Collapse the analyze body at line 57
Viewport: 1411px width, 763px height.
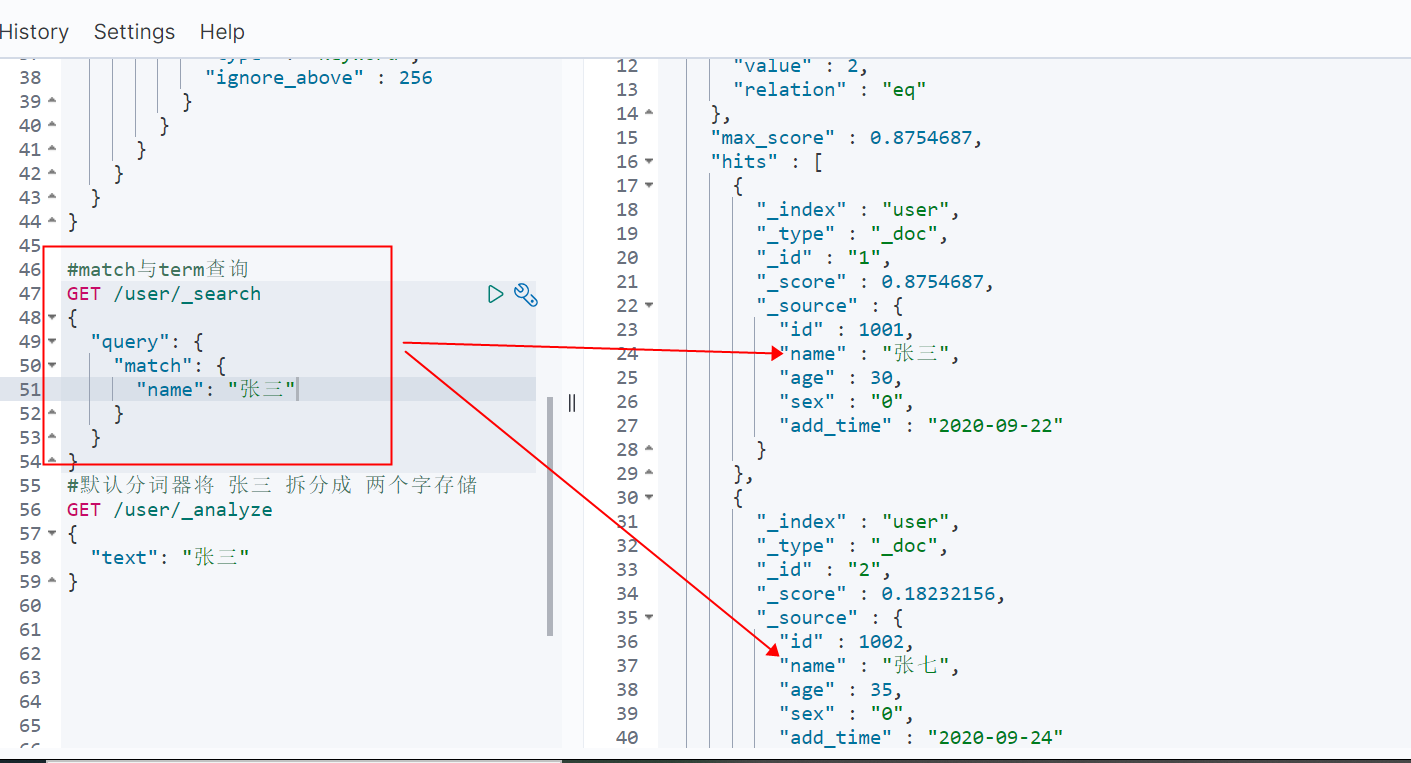[52, 534]
